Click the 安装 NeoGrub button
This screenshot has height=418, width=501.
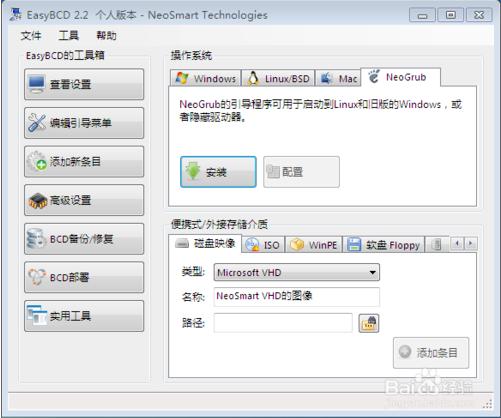tap(218, 172)
